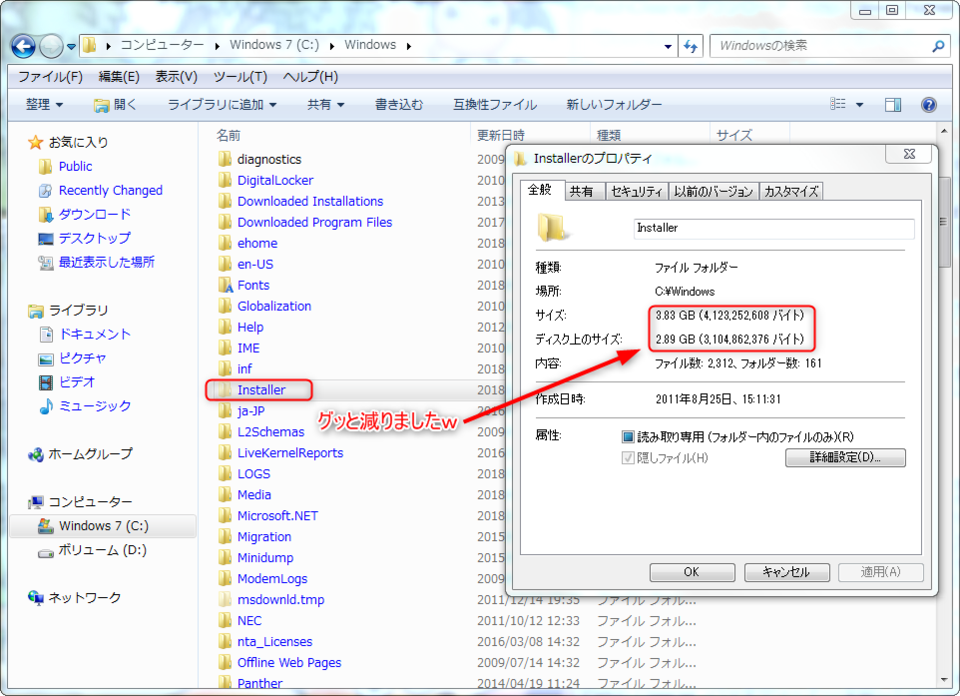Toggle 読み取り専用 checkbox
Viewport: 960px width, 696px height.
[628, 437]
